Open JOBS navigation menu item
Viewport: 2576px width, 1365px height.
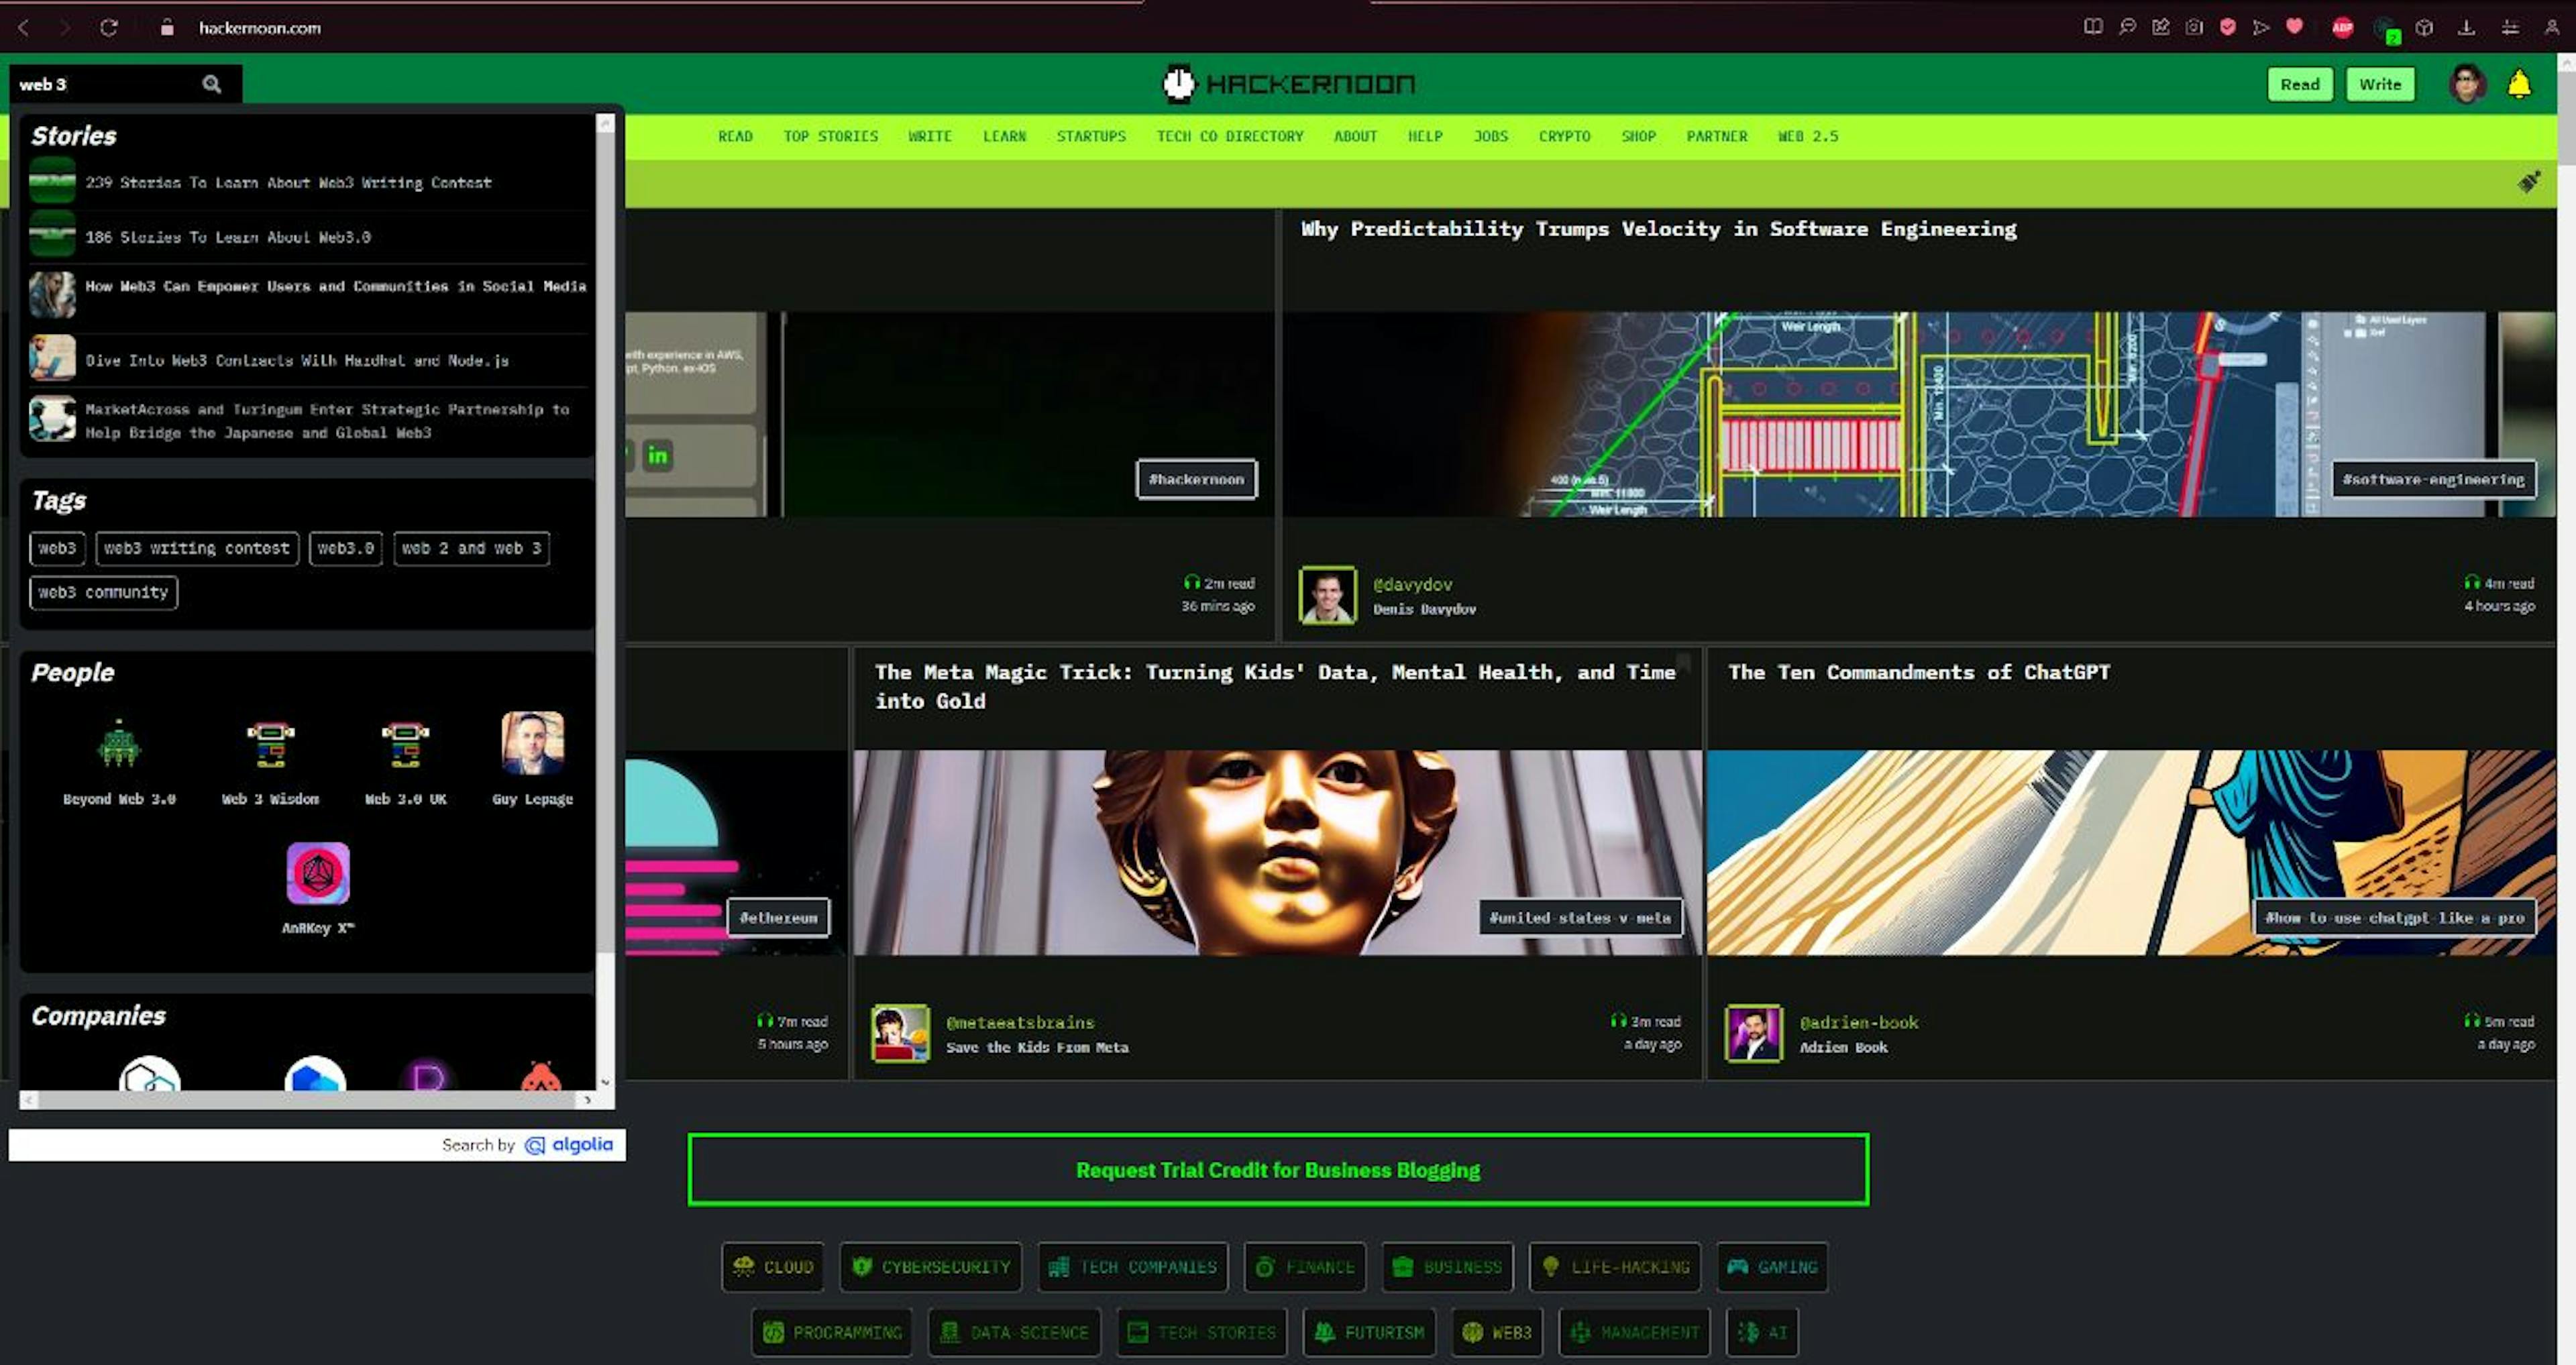point(1490,136)
